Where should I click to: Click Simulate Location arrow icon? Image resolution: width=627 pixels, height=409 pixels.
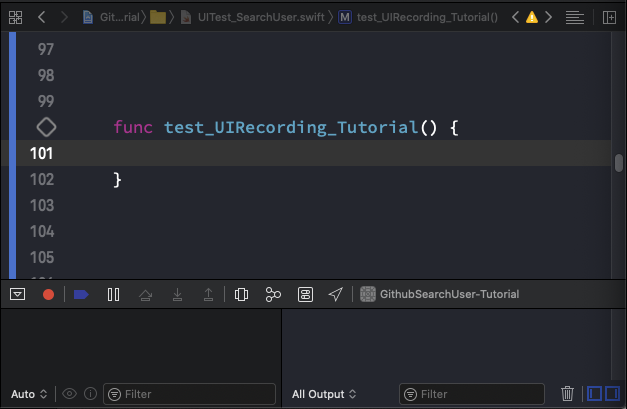coord(336,294)
